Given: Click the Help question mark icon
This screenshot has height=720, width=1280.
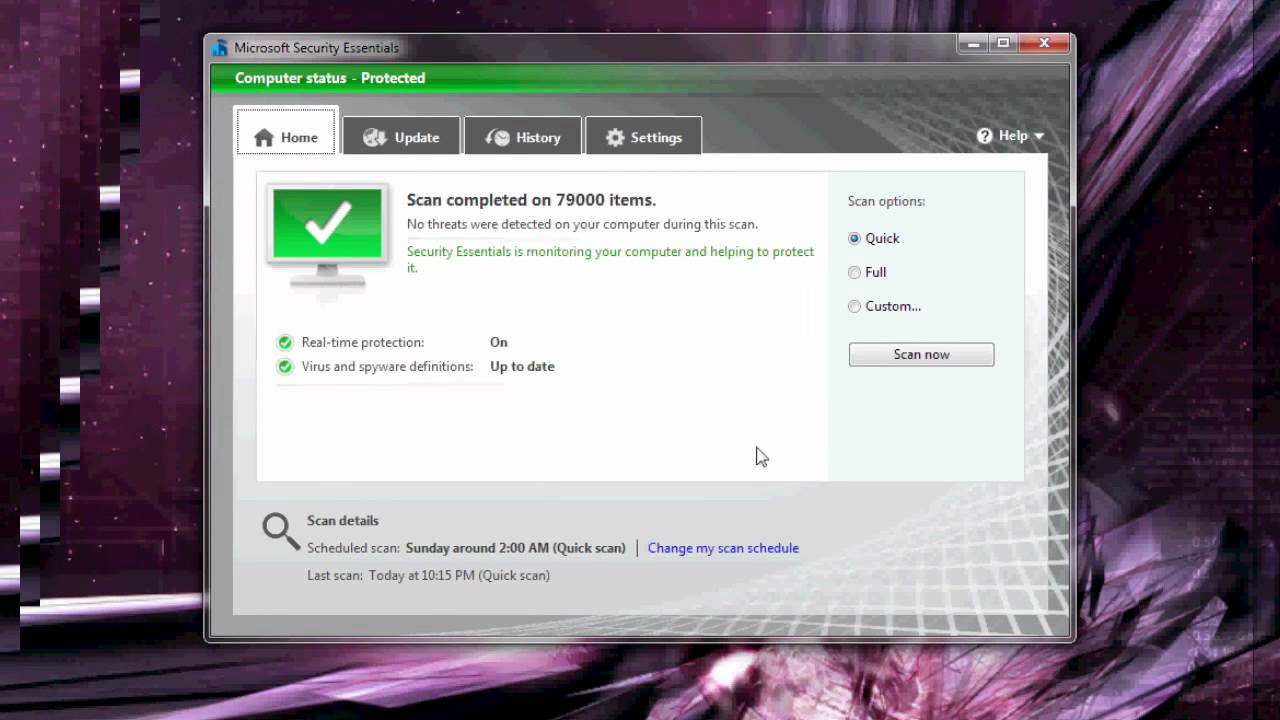Looking at the screenshot, I should (x=985, y=136).
